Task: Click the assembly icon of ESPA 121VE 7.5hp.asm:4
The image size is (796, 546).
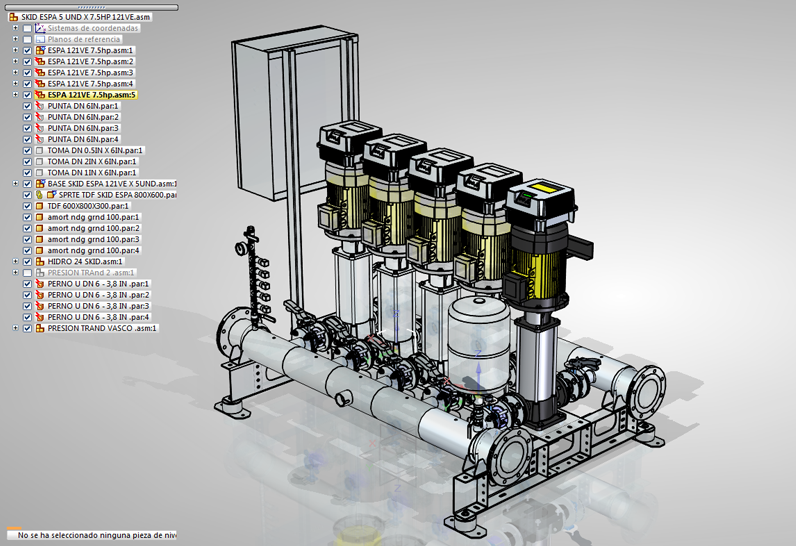Action: coord(40,84)
